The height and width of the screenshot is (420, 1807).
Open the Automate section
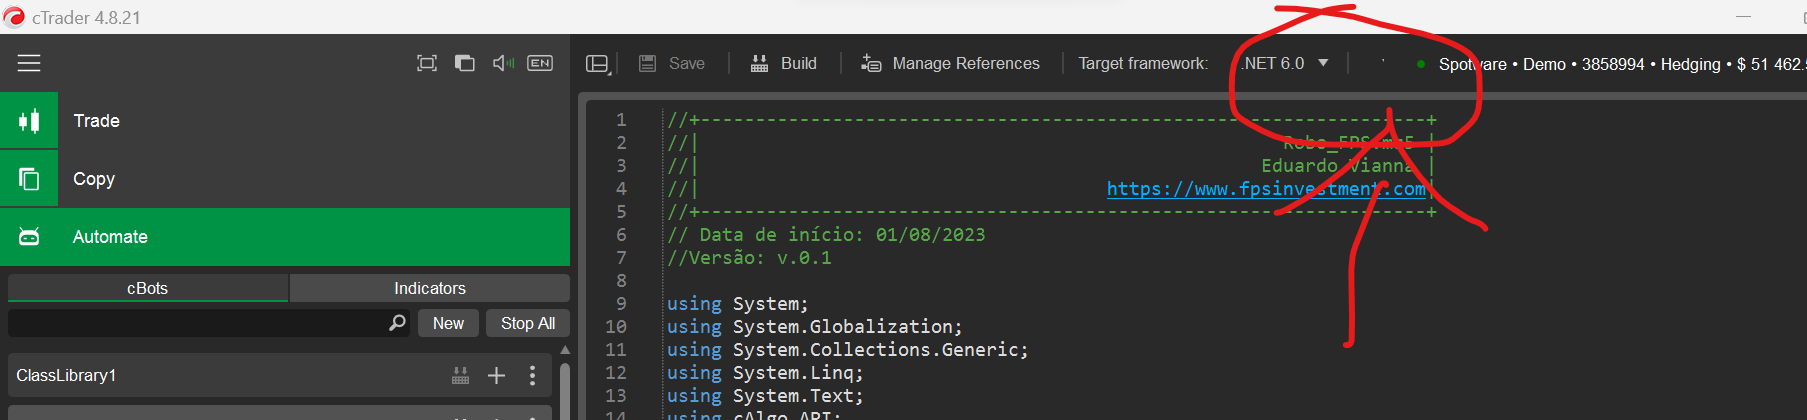(285, 237)
